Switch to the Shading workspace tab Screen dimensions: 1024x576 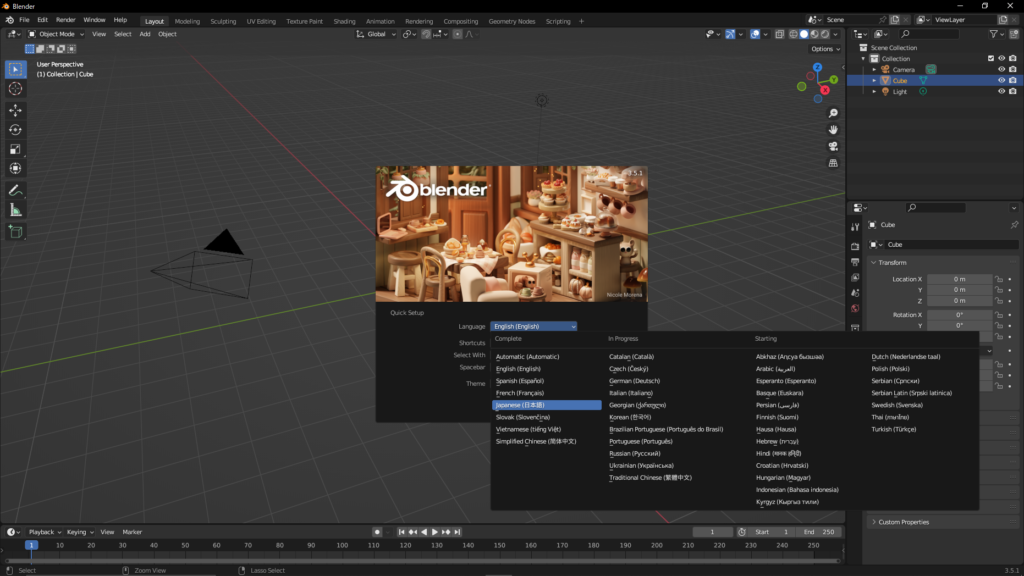click(x=344, y=21)
